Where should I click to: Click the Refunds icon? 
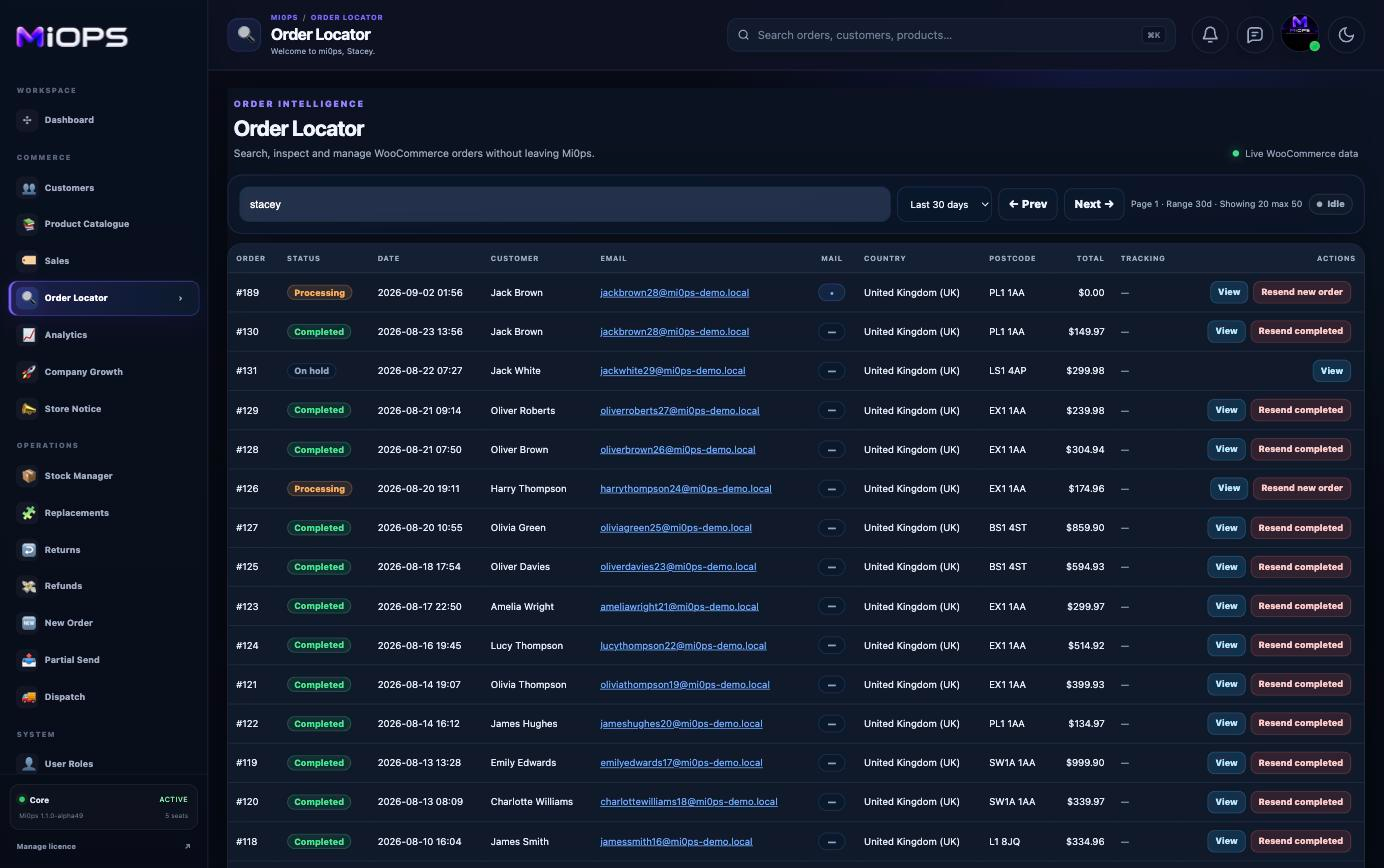tap(28, 586)
